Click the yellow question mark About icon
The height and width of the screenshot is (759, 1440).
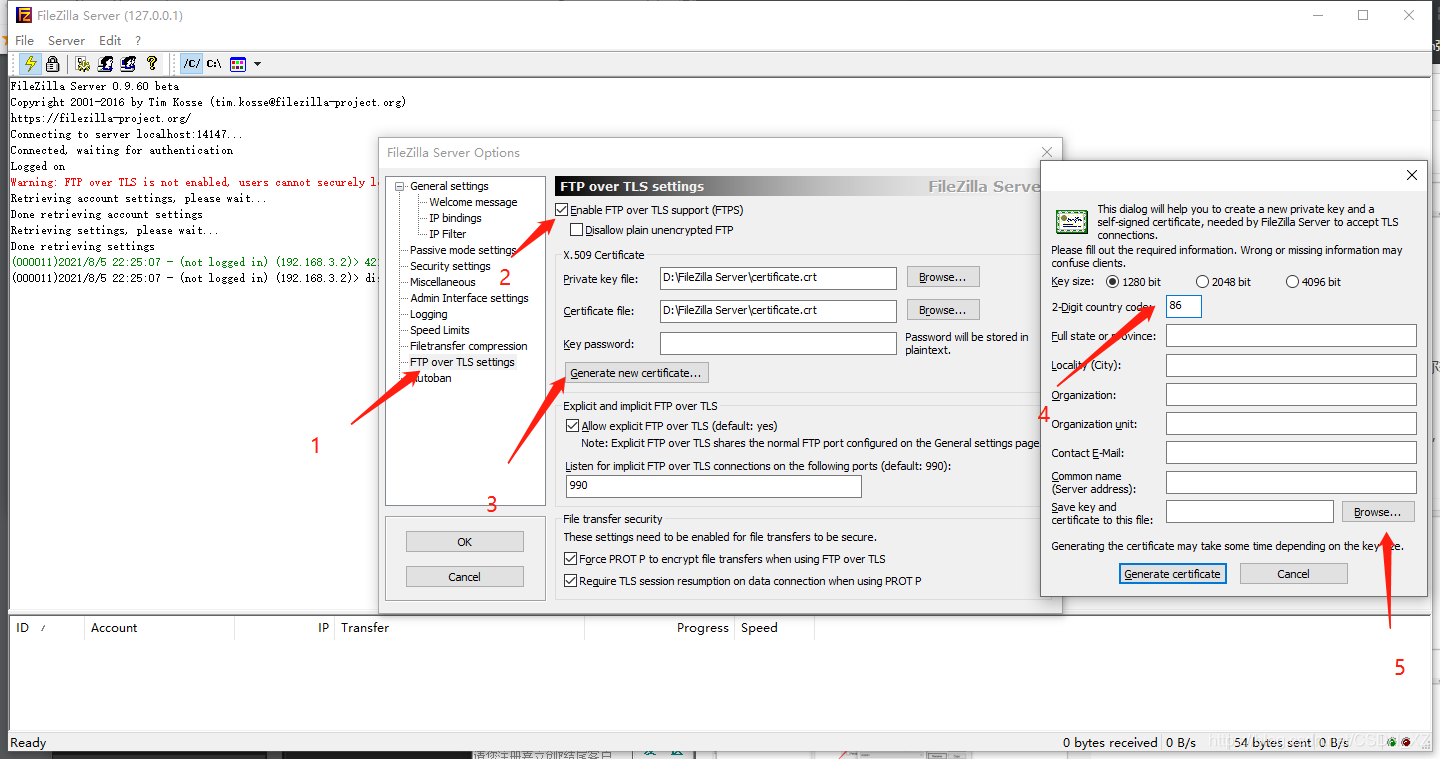point(151,64)
